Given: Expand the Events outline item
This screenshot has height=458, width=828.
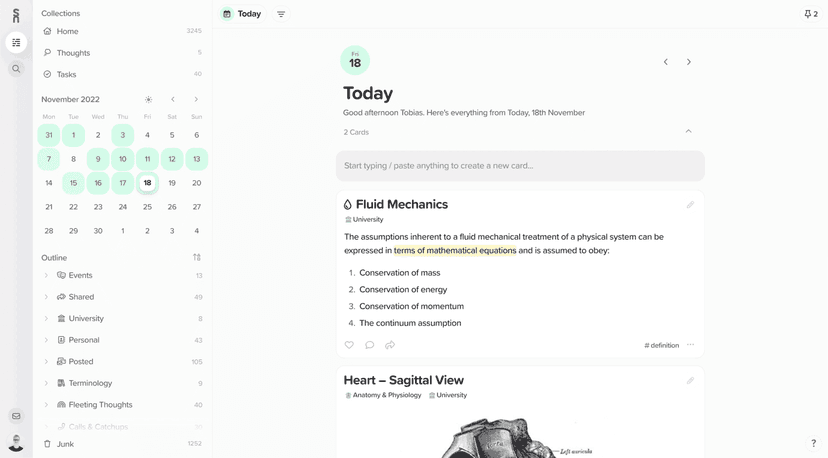Looking at the screenshot, I should (46, 276).
